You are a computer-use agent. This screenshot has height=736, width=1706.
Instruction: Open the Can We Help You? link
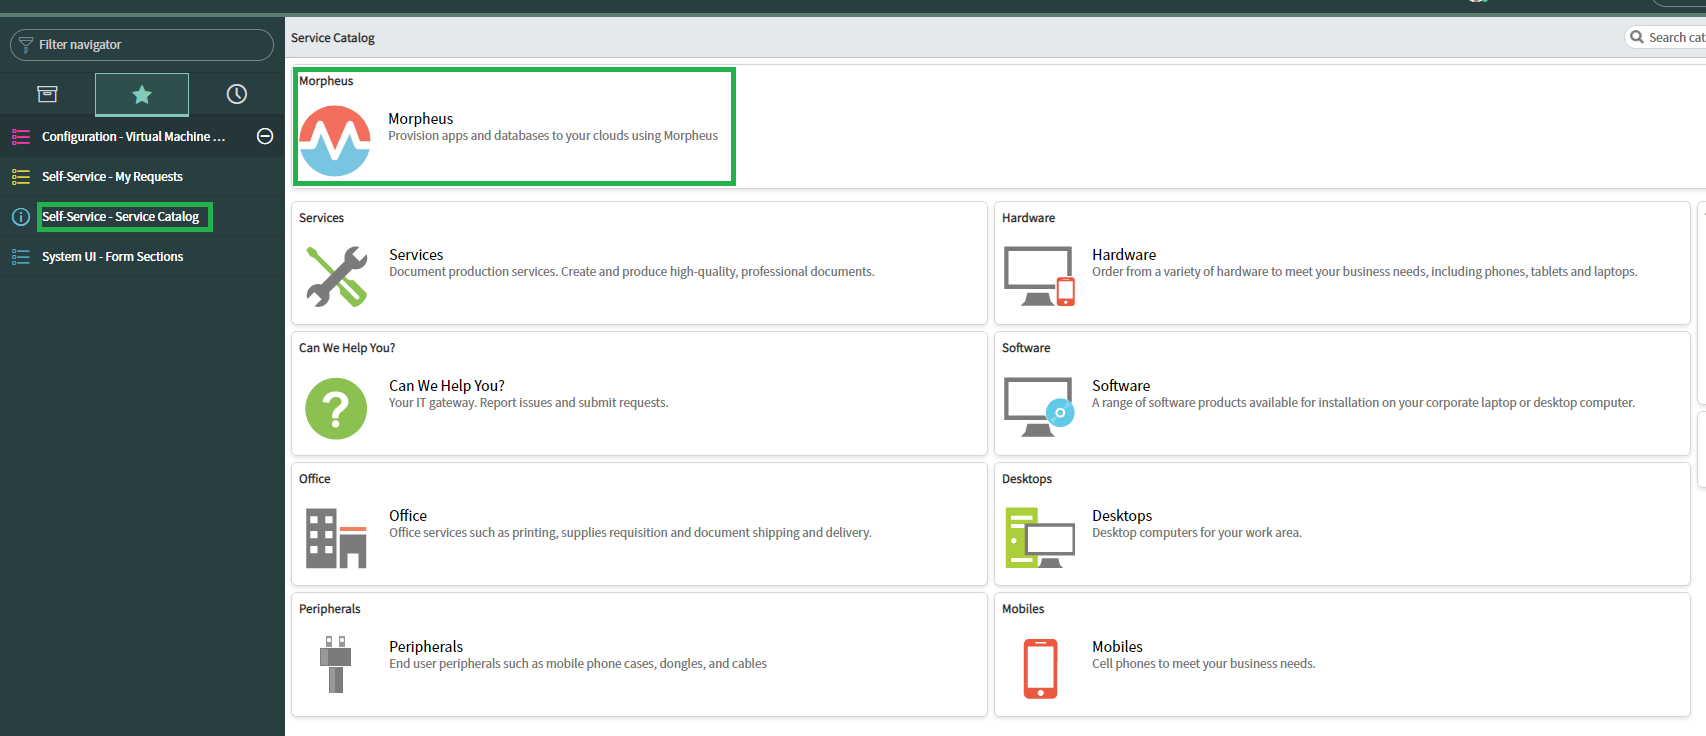click(447, 386)
